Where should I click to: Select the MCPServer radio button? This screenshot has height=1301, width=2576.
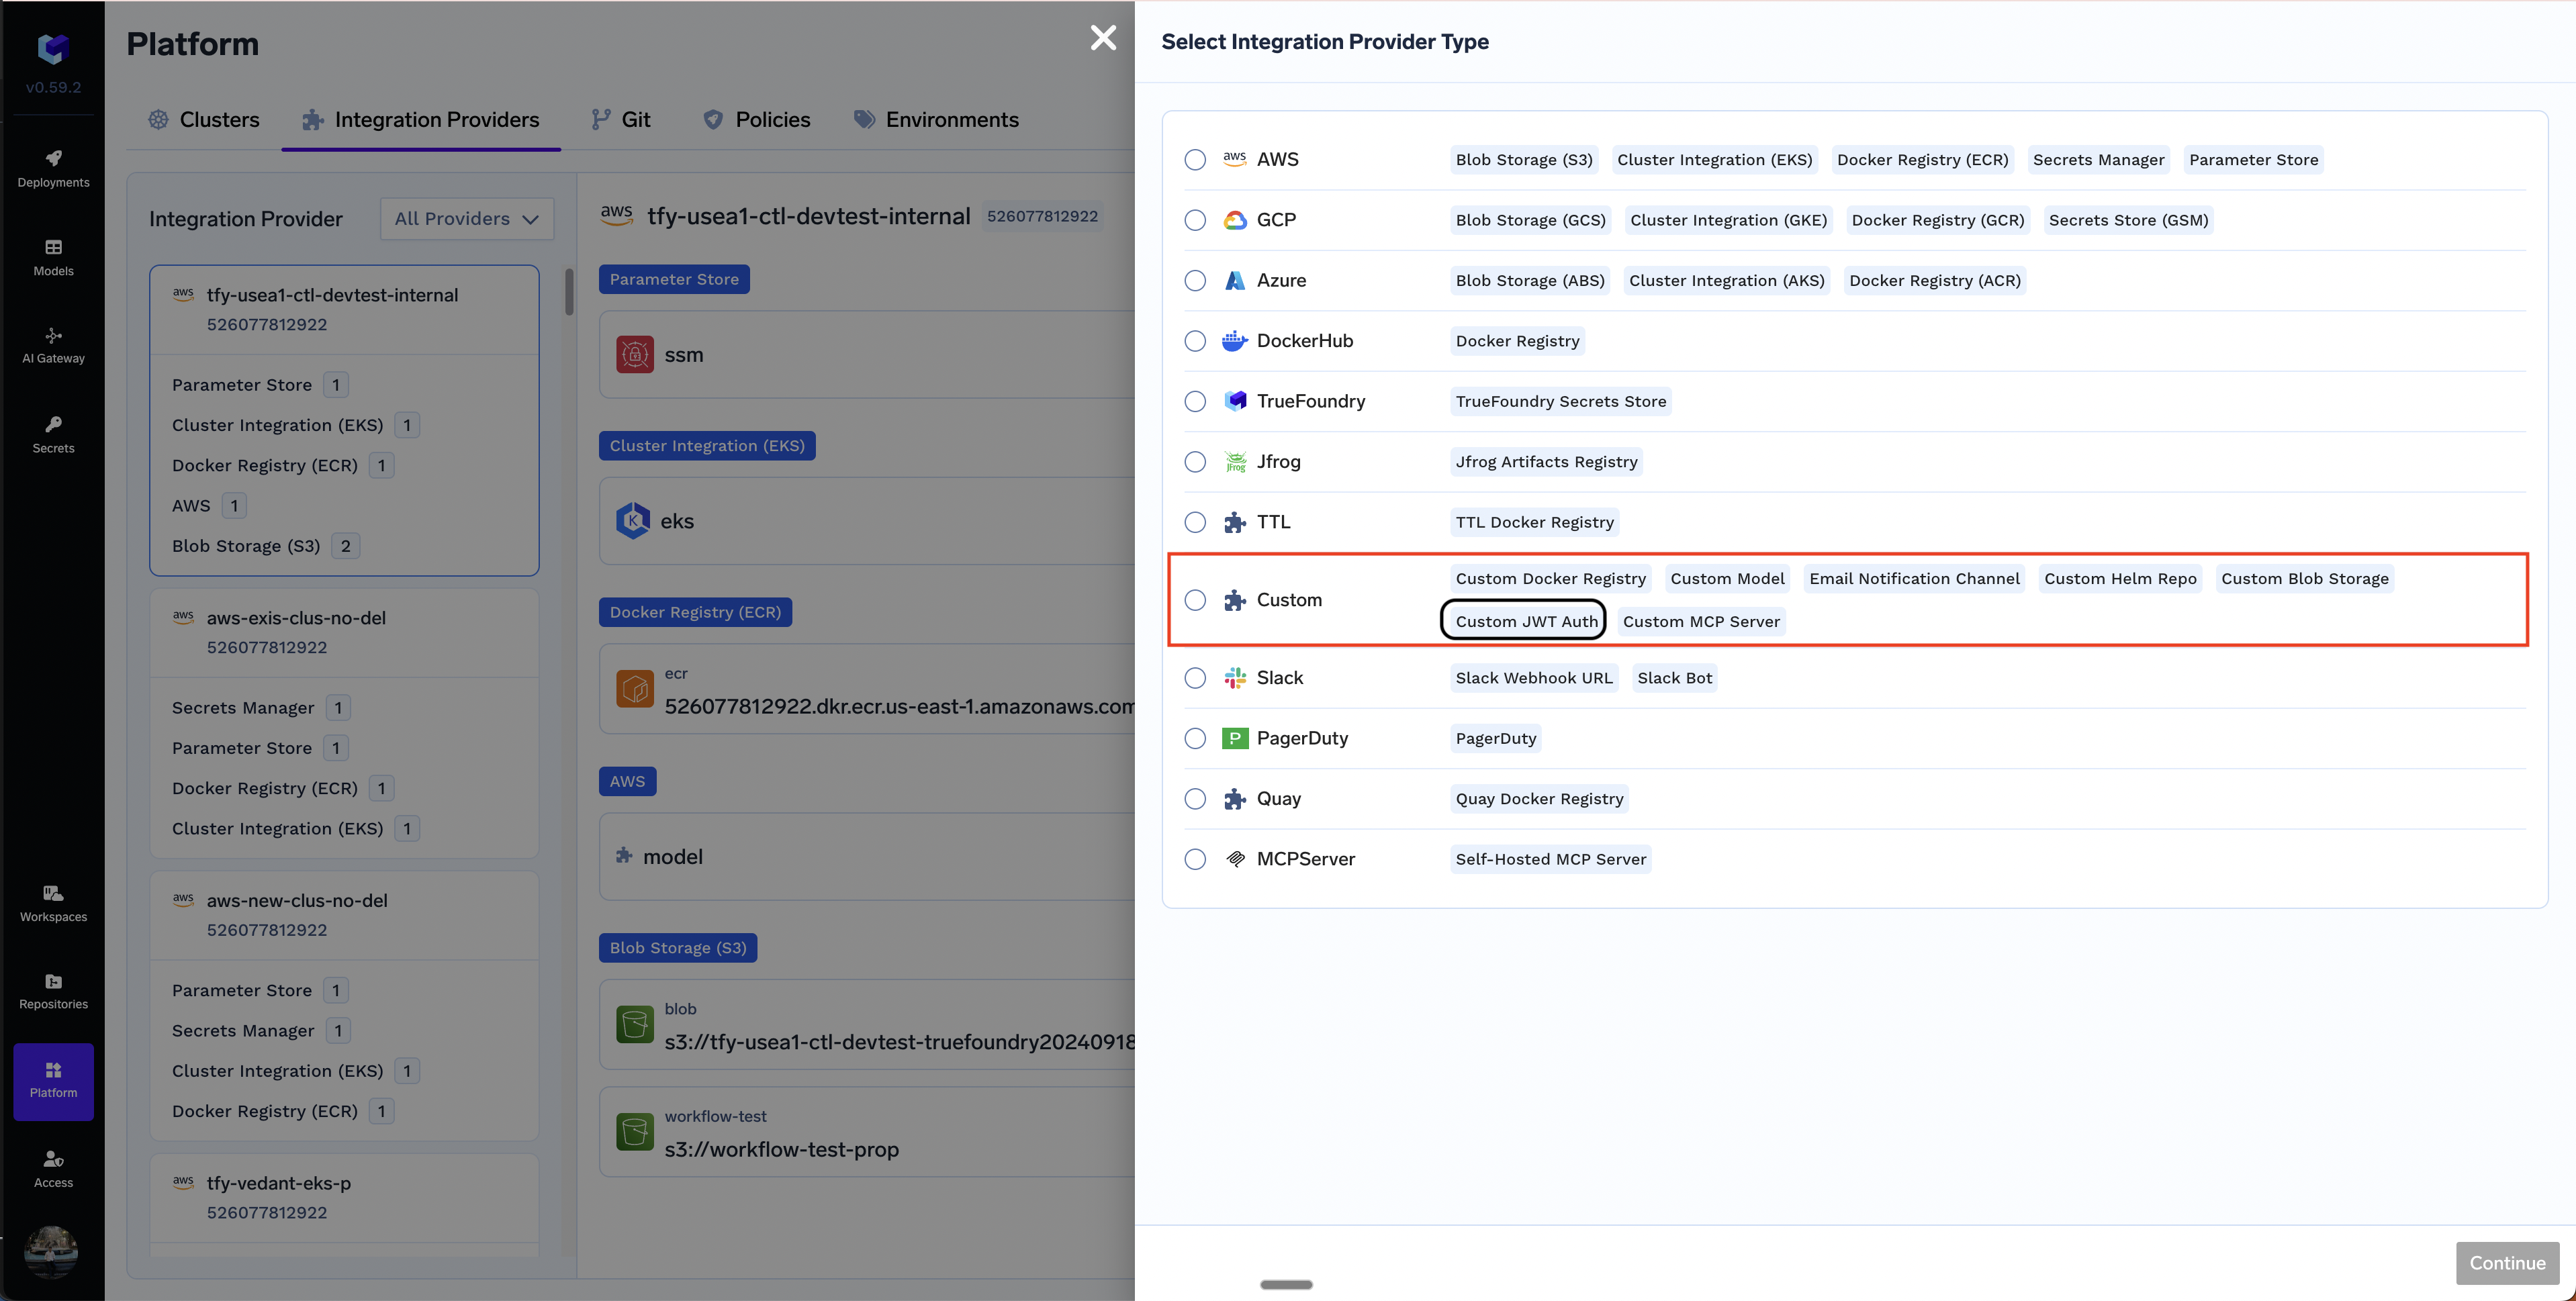(1195, 859)
